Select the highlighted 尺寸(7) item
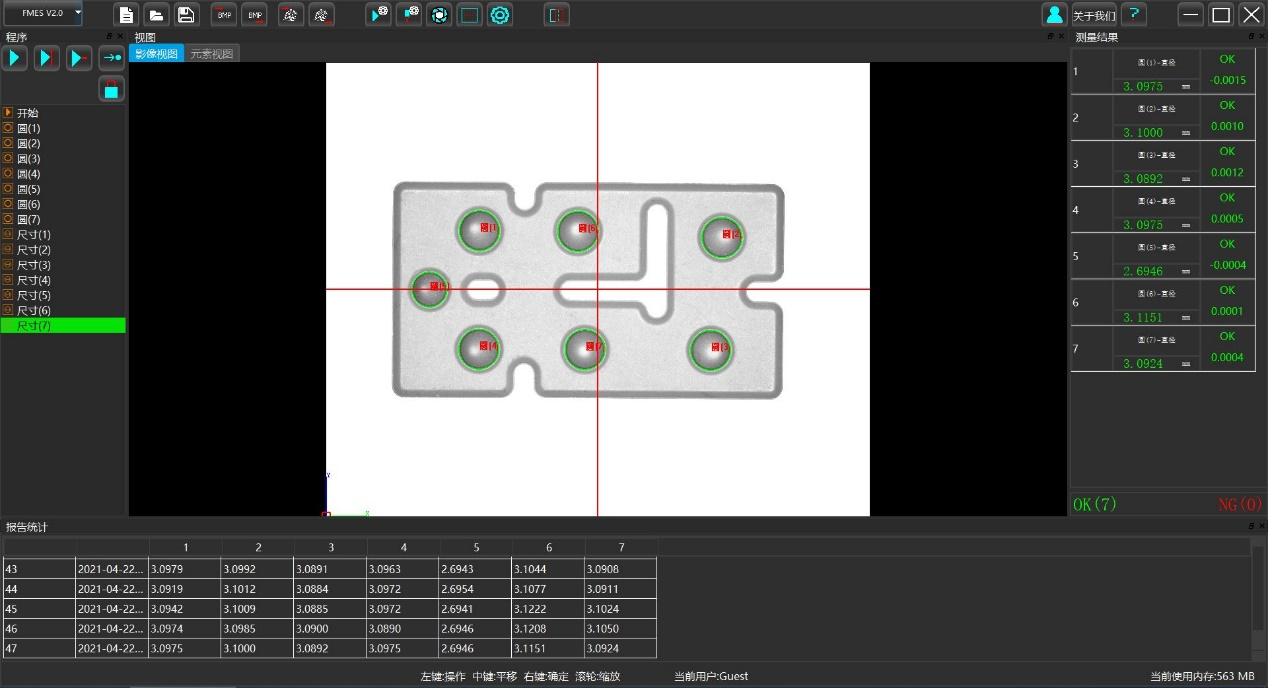Viewport: 1268px width, 688px height. tap(33, 326)
